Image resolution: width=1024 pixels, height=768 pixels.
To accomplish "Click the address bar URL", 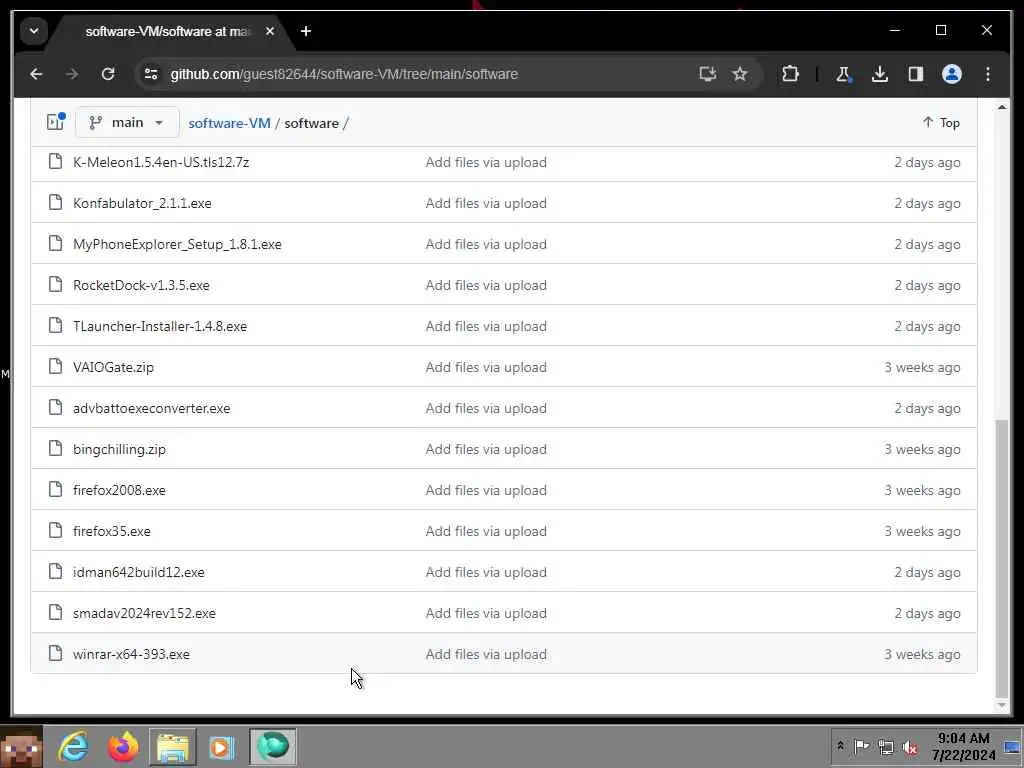I will click(344, 74).
